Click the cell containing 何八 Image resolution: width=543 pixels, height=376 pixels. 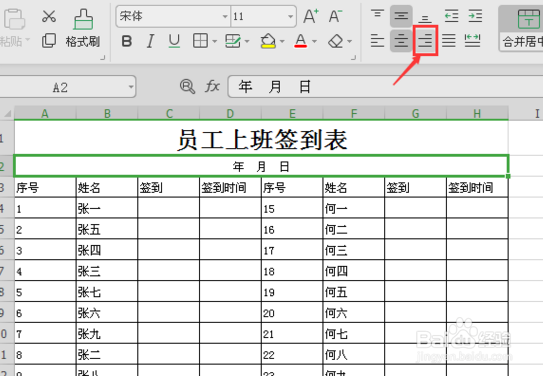(x=354, y=354)
